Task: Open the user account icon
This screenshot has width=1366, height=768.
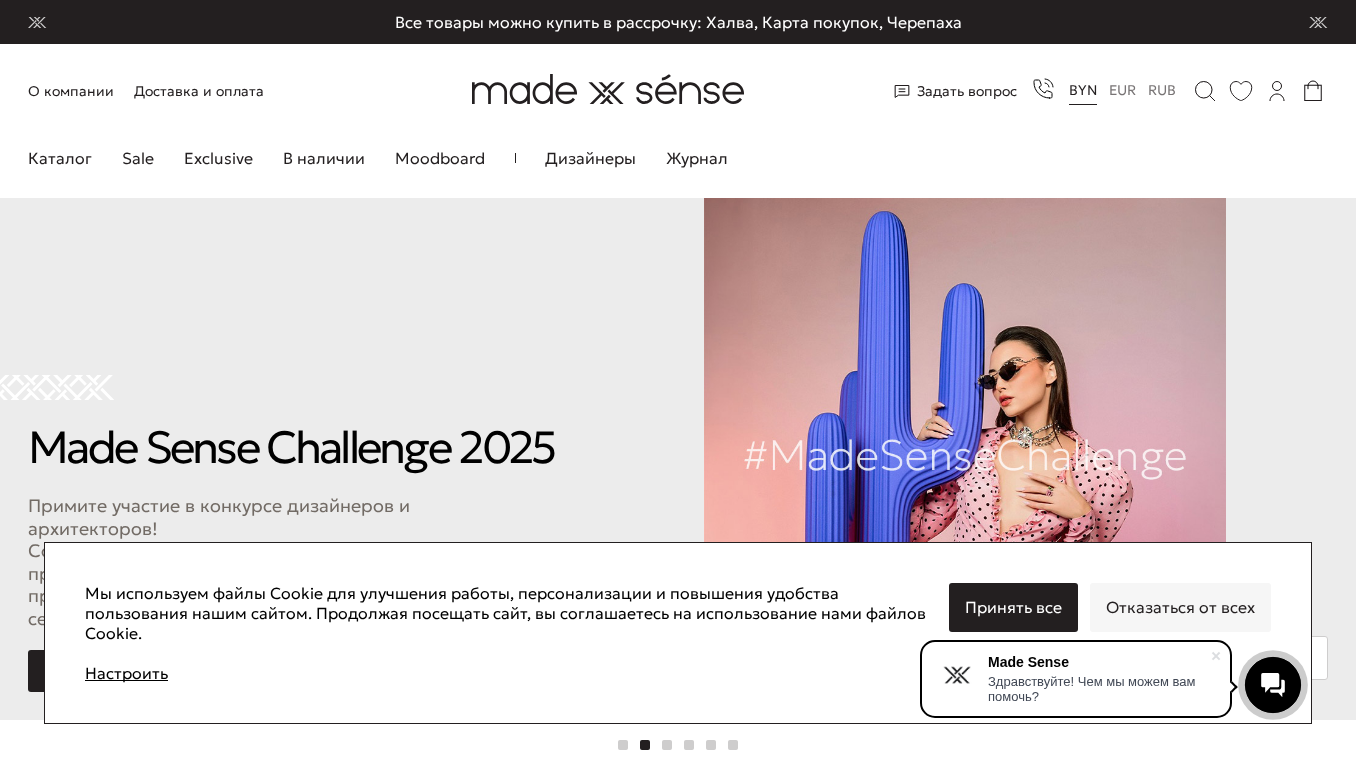Action: [1277, 91]
